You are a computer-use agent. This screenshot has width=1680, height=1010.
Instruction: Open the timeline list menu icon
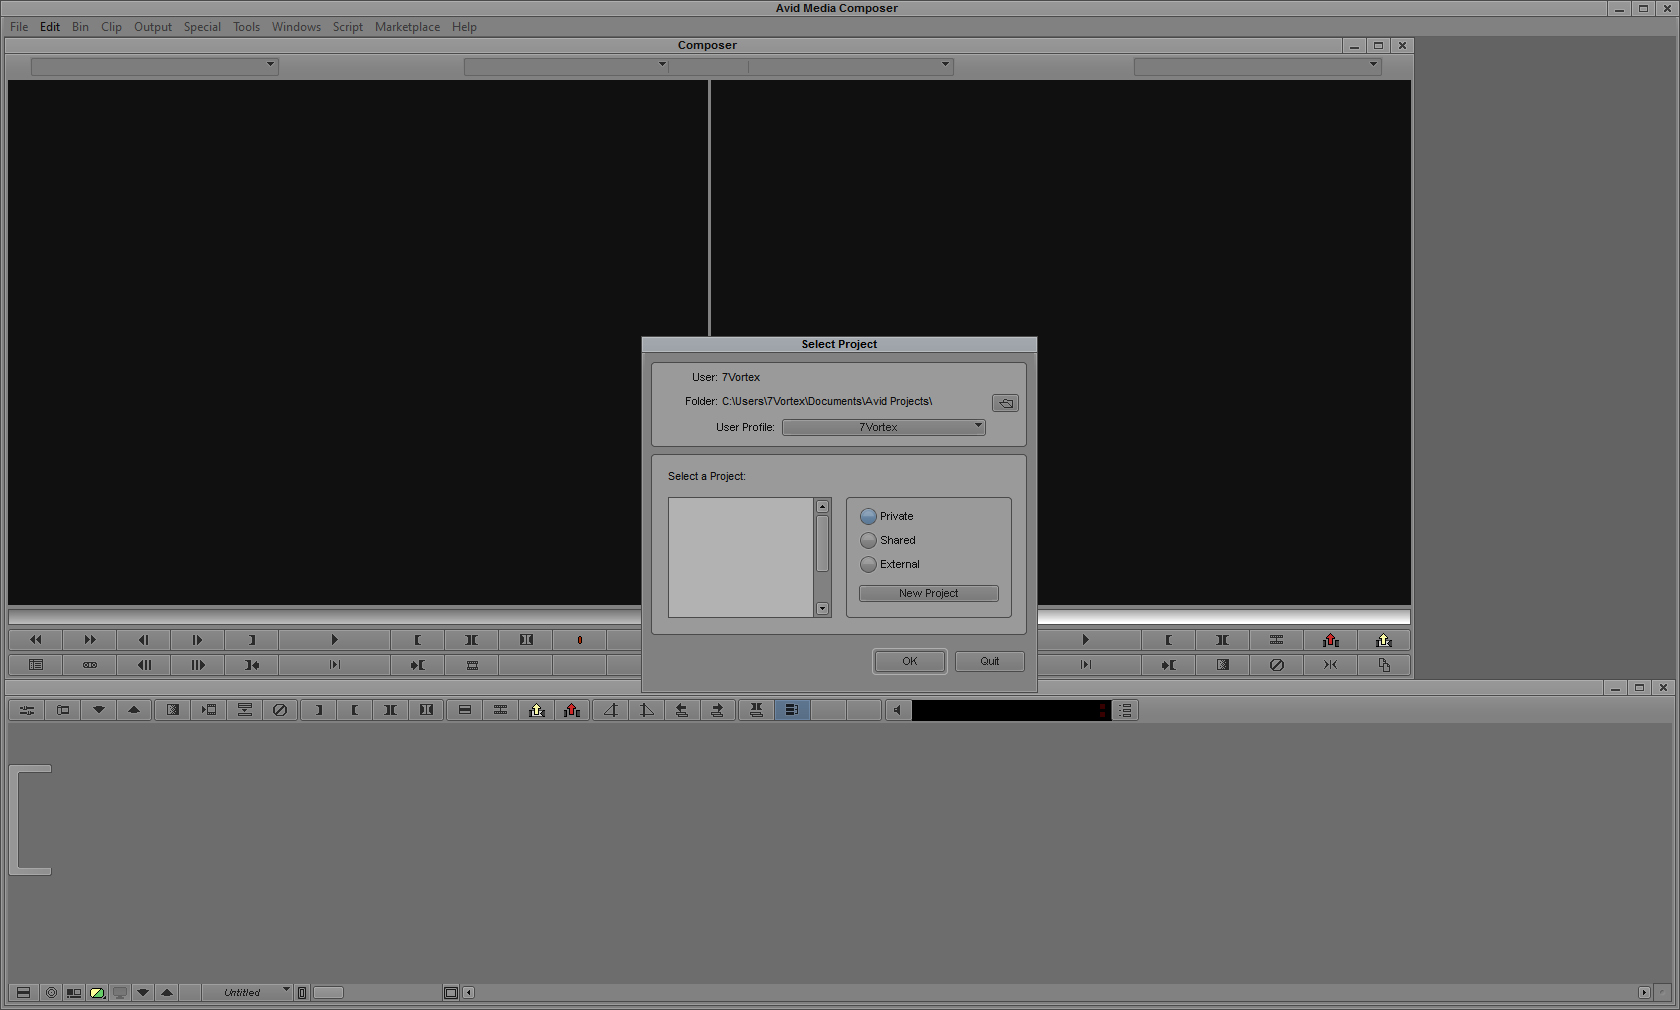coord(1126,710)
